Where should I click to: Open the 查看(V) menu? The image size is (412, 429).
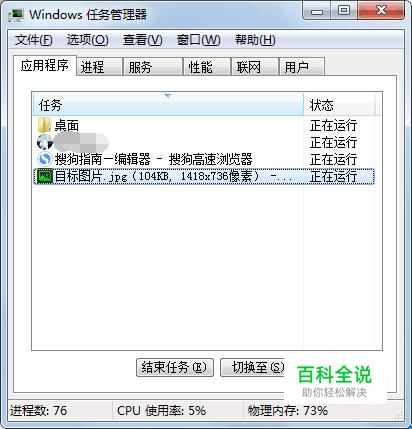click(x=143, y=40)
